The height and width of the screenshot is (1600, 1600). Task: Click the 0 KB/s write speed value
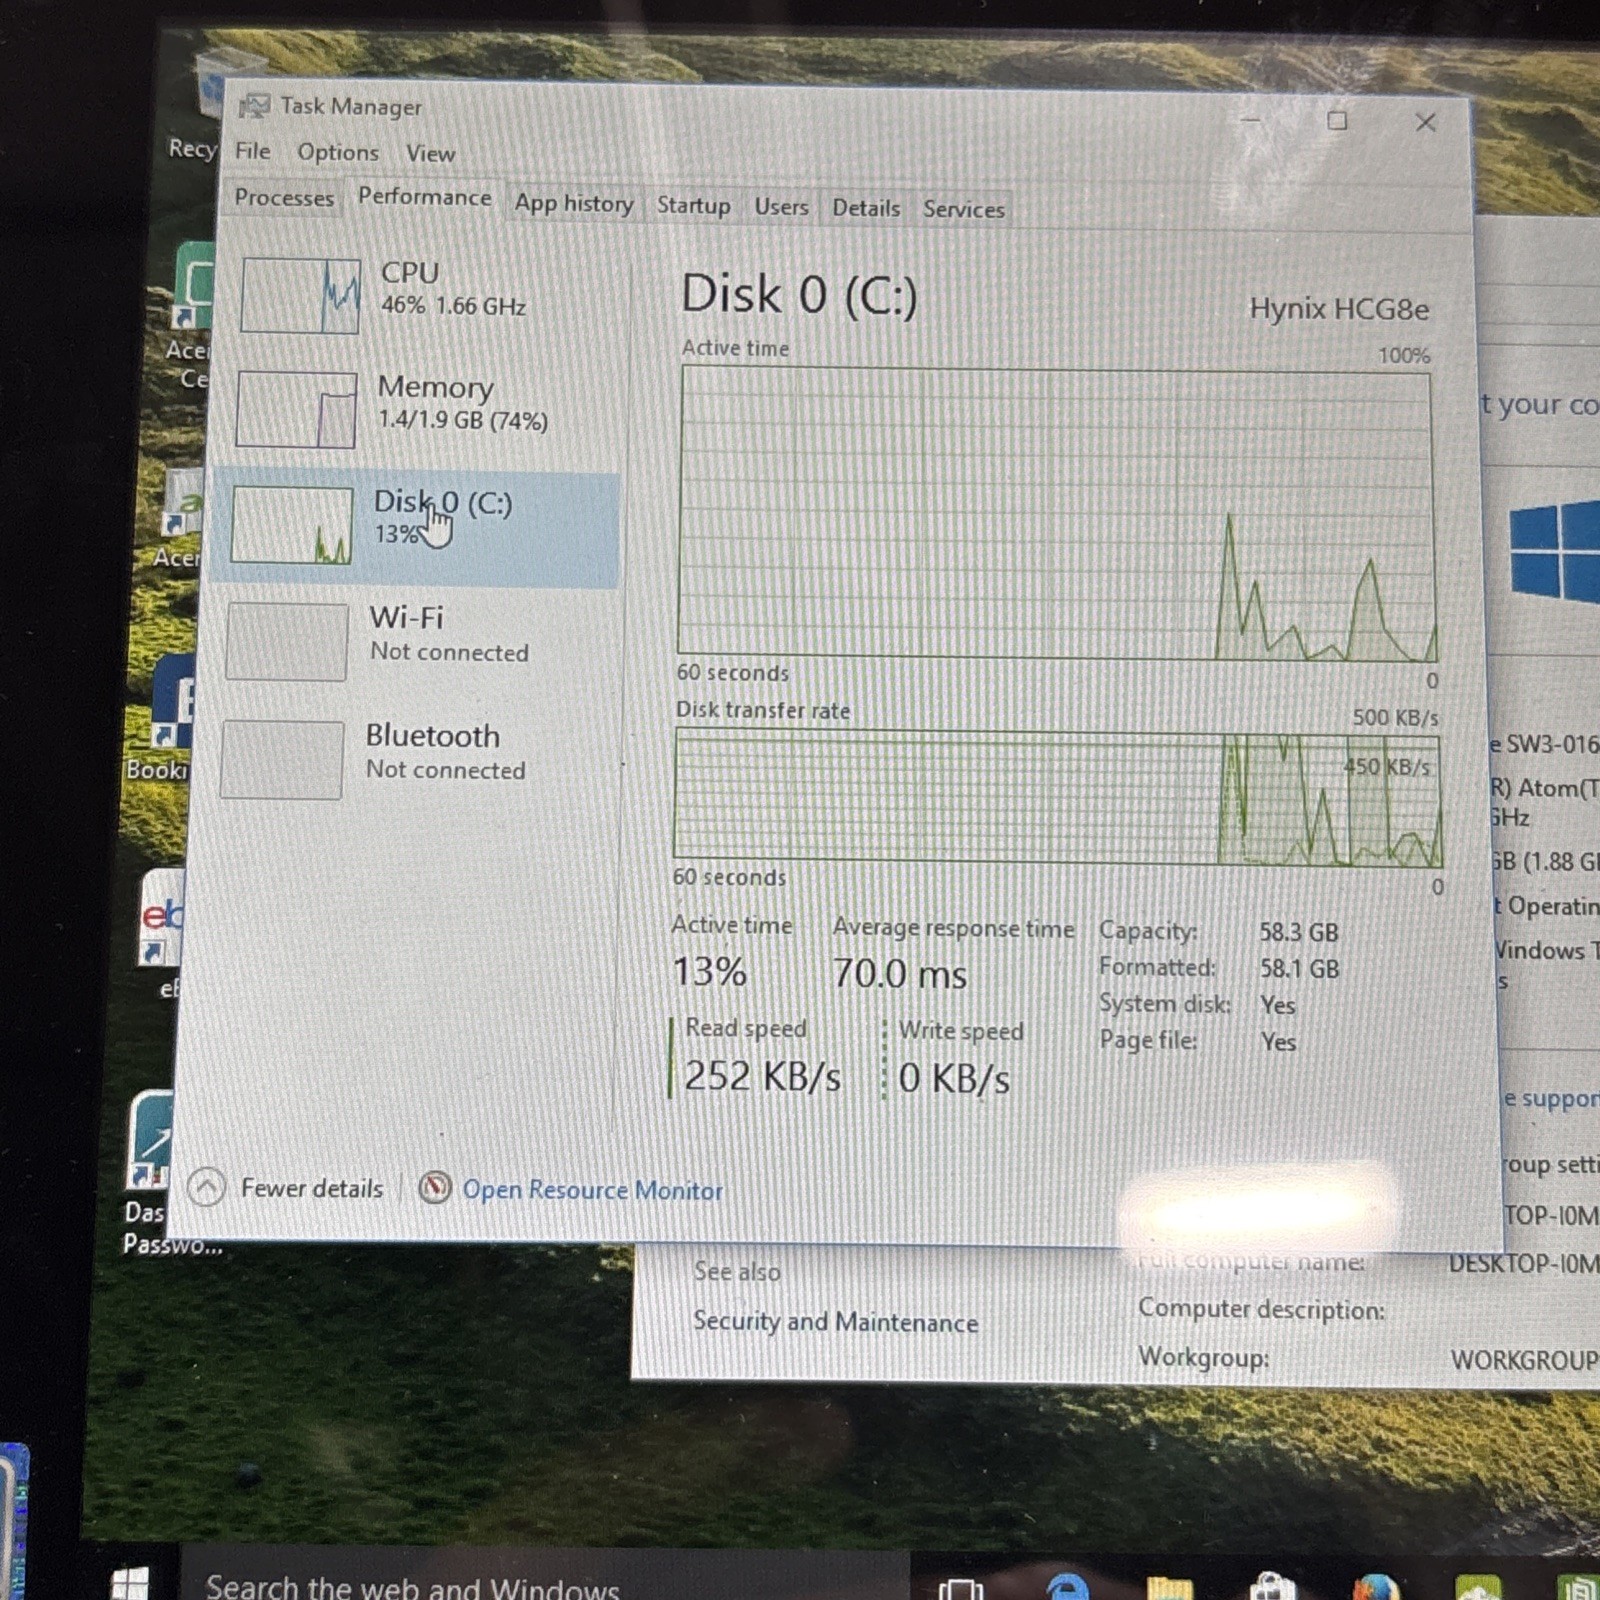(x=953, y=1079)
